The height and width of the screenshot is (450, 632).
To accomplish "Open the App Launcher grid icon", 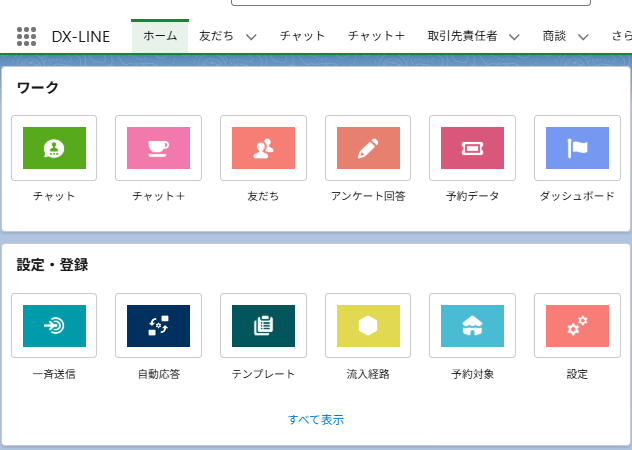I will [26, 37].
